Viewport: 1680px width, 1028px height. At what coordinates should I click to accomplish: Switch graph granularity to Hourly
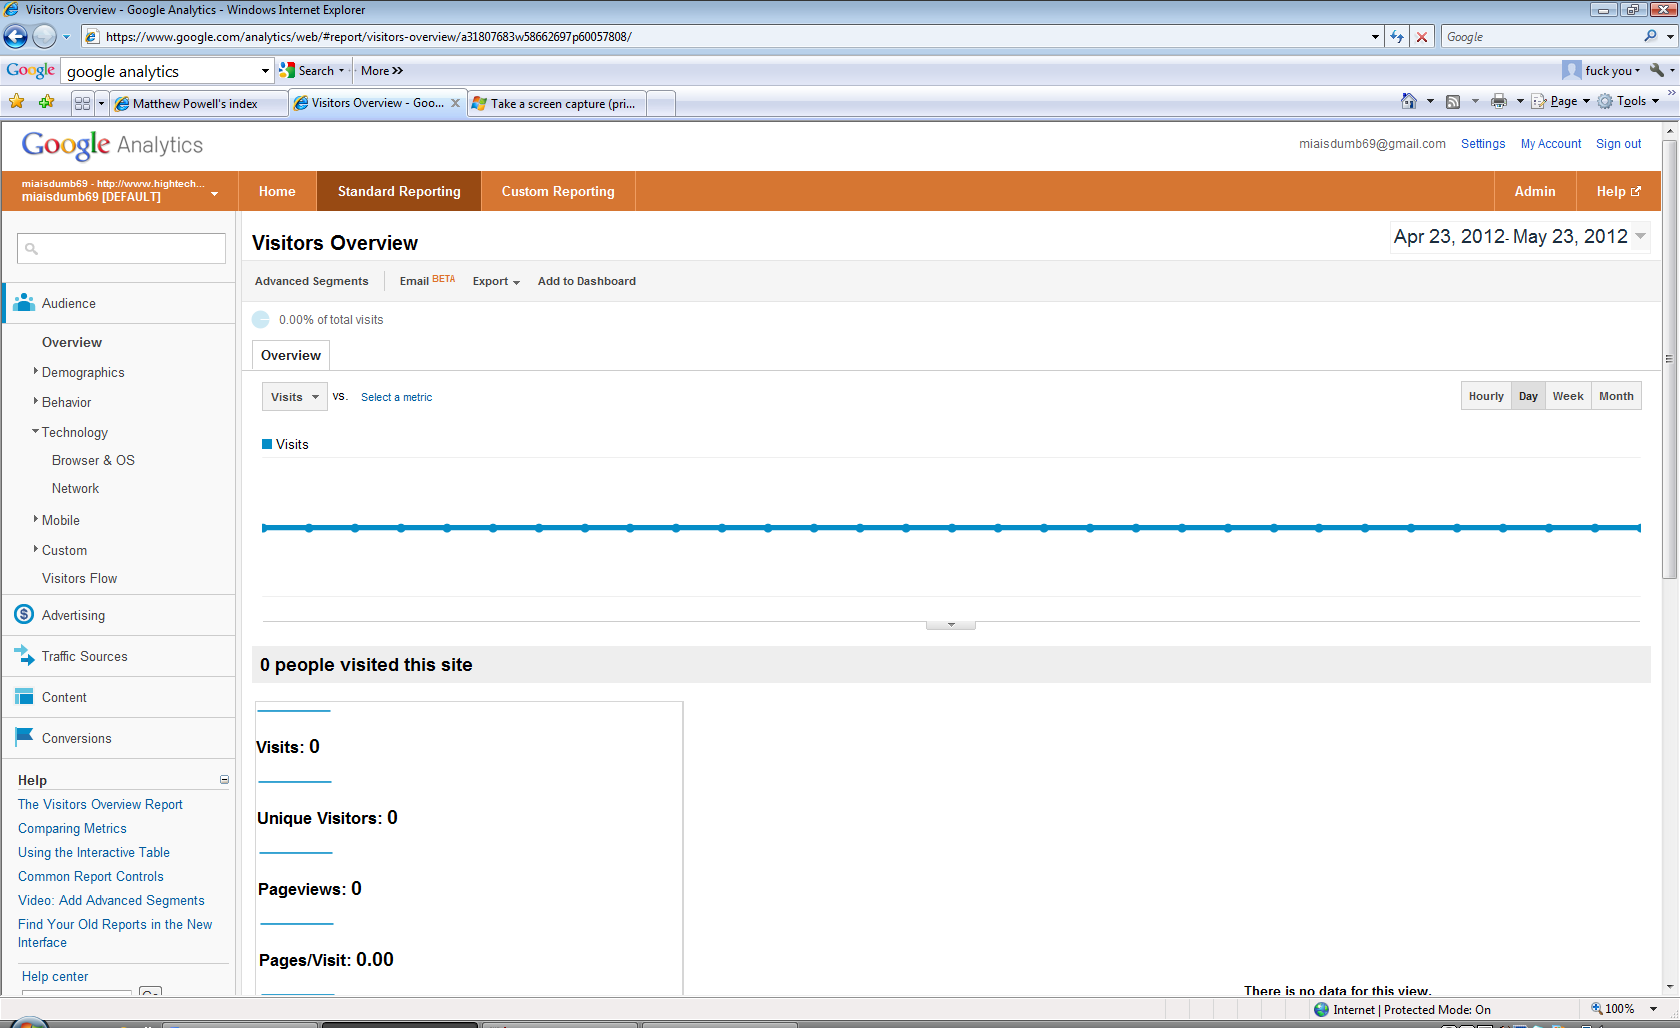tap(1485, 396)
